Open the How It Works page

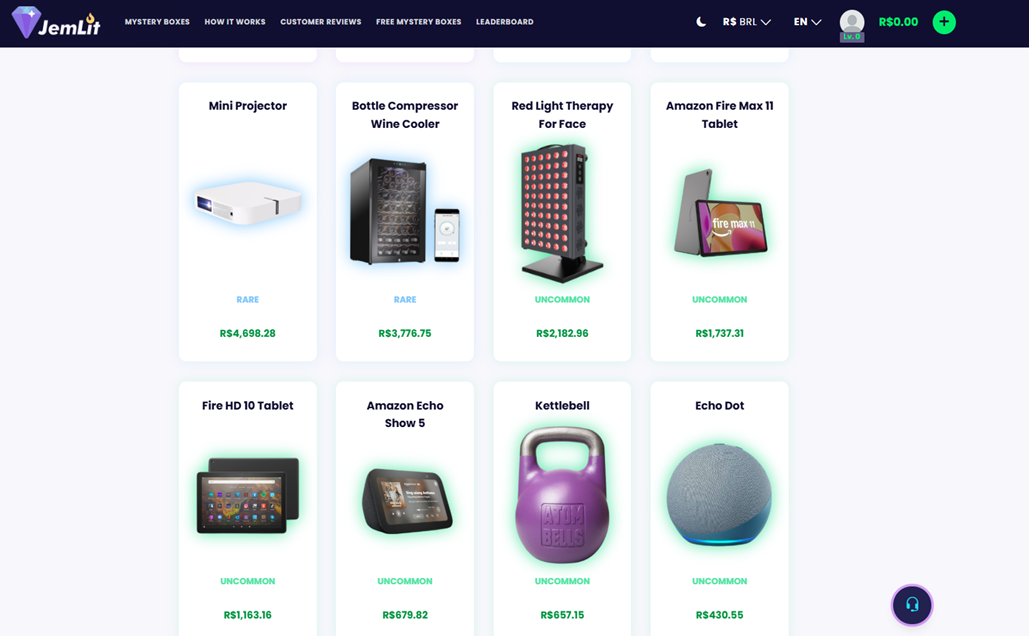point(235,22)
